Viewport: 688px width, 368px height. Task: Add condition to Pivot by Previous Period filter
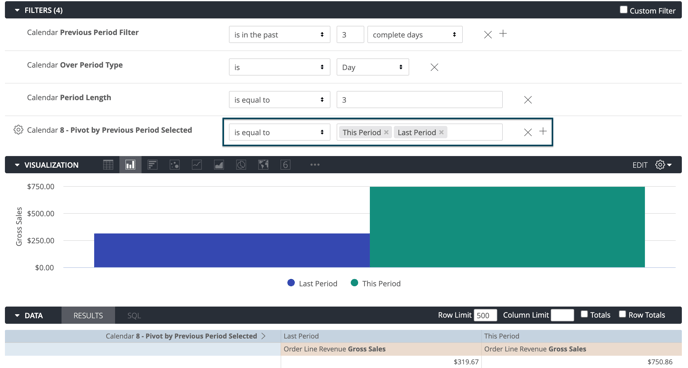543,131
